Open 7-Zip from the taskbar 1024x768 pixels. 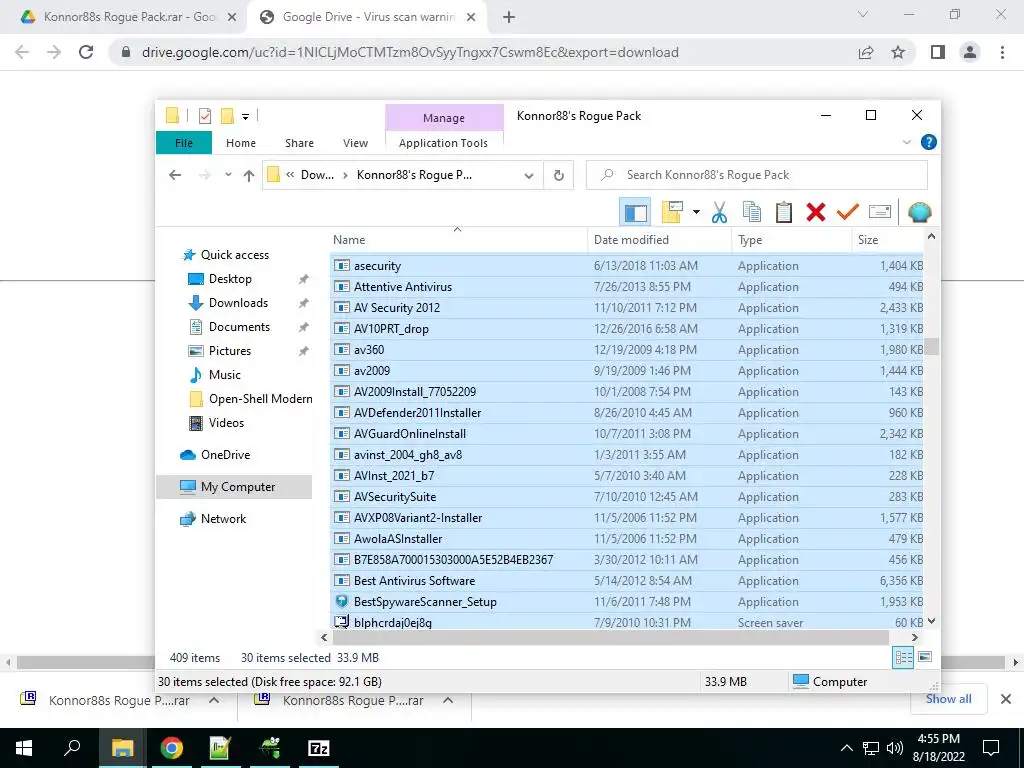[318, 748]
